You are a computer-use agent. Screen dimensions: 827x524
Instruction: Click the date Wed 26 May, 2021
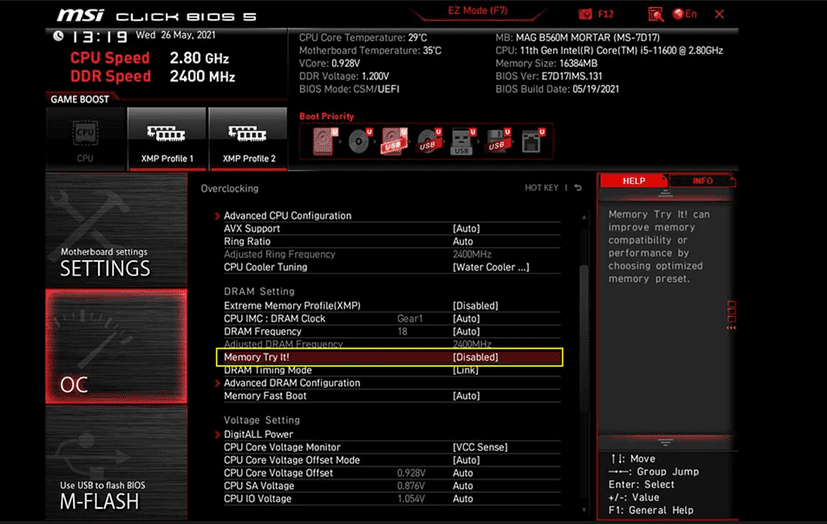[176, 35]
